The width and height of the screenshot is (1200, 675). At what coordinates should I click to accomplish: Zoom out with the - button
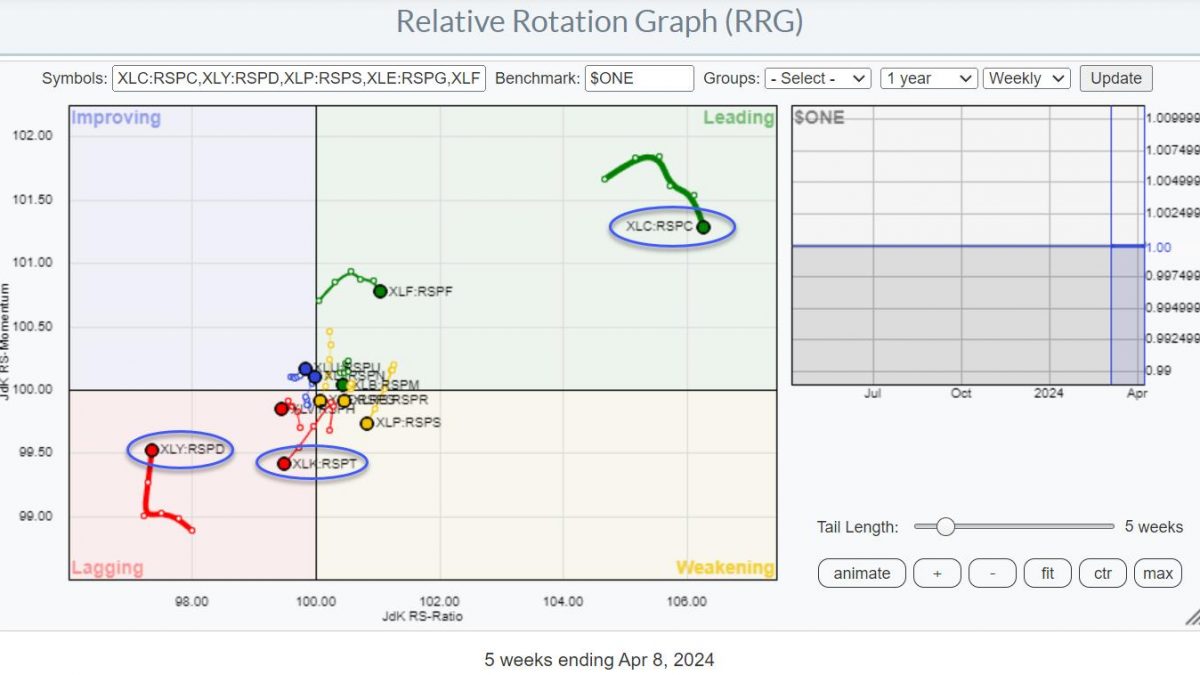click(x=992, y=573)
